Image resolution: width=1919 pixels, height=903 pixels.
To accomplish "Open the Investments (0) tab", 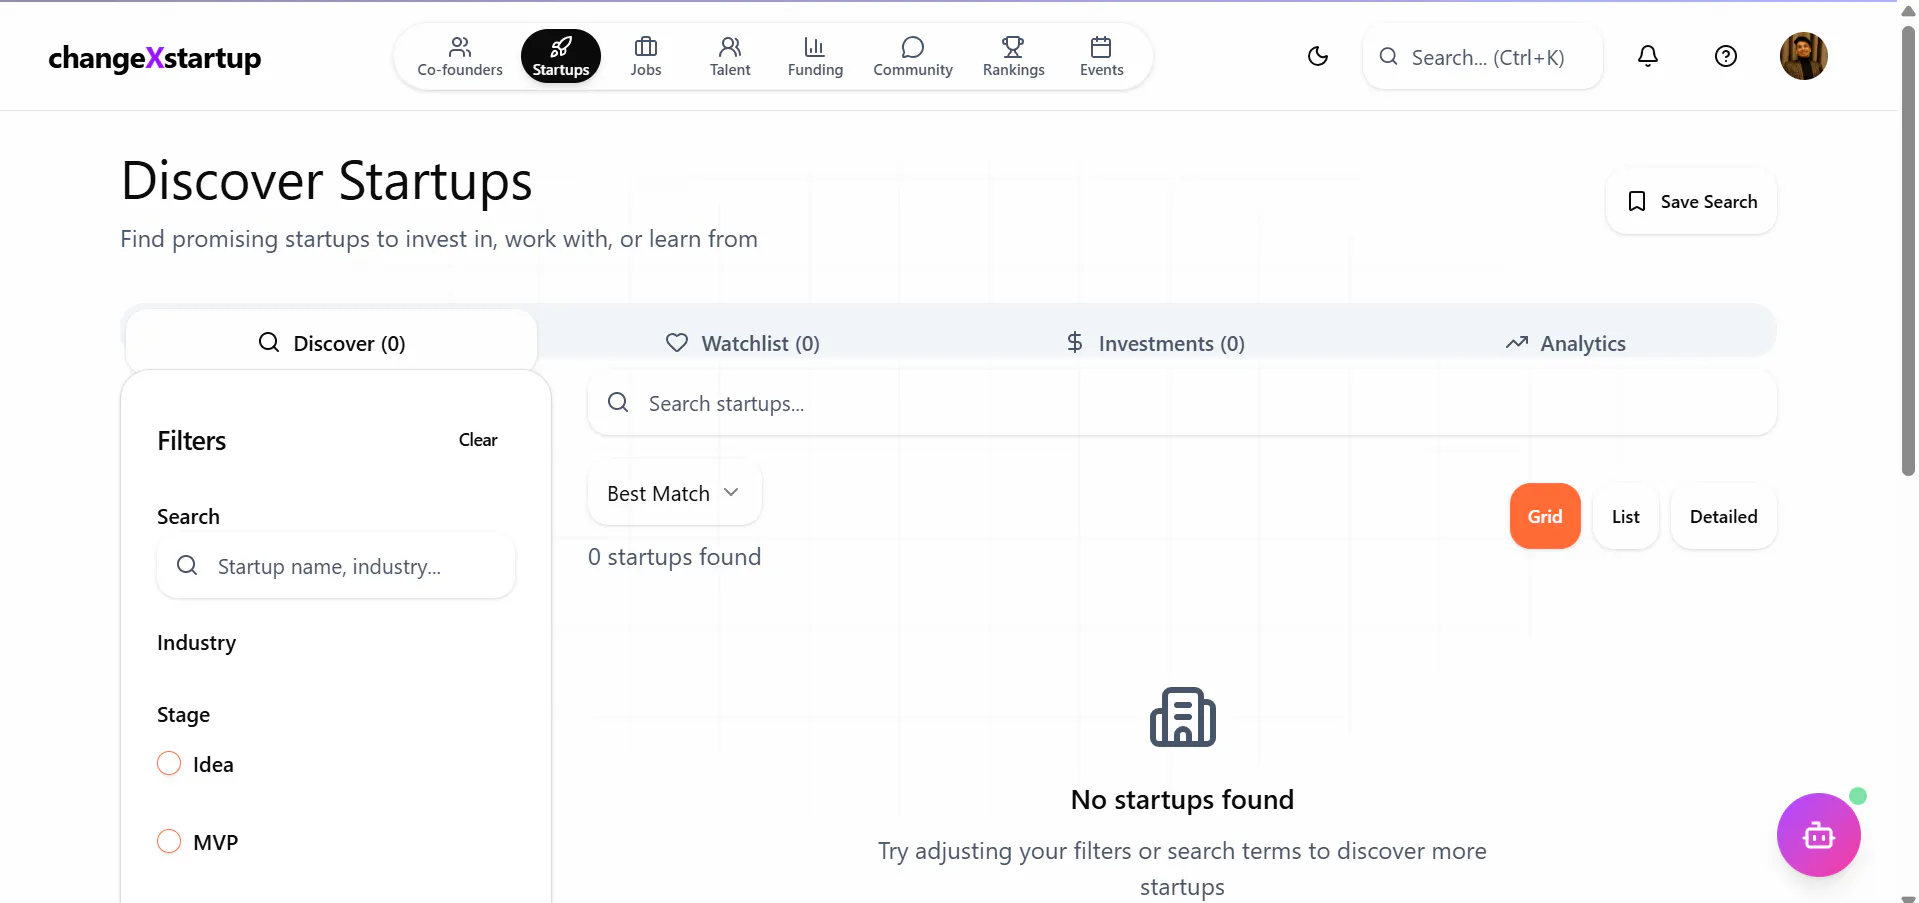I will tap(1155, 343).
